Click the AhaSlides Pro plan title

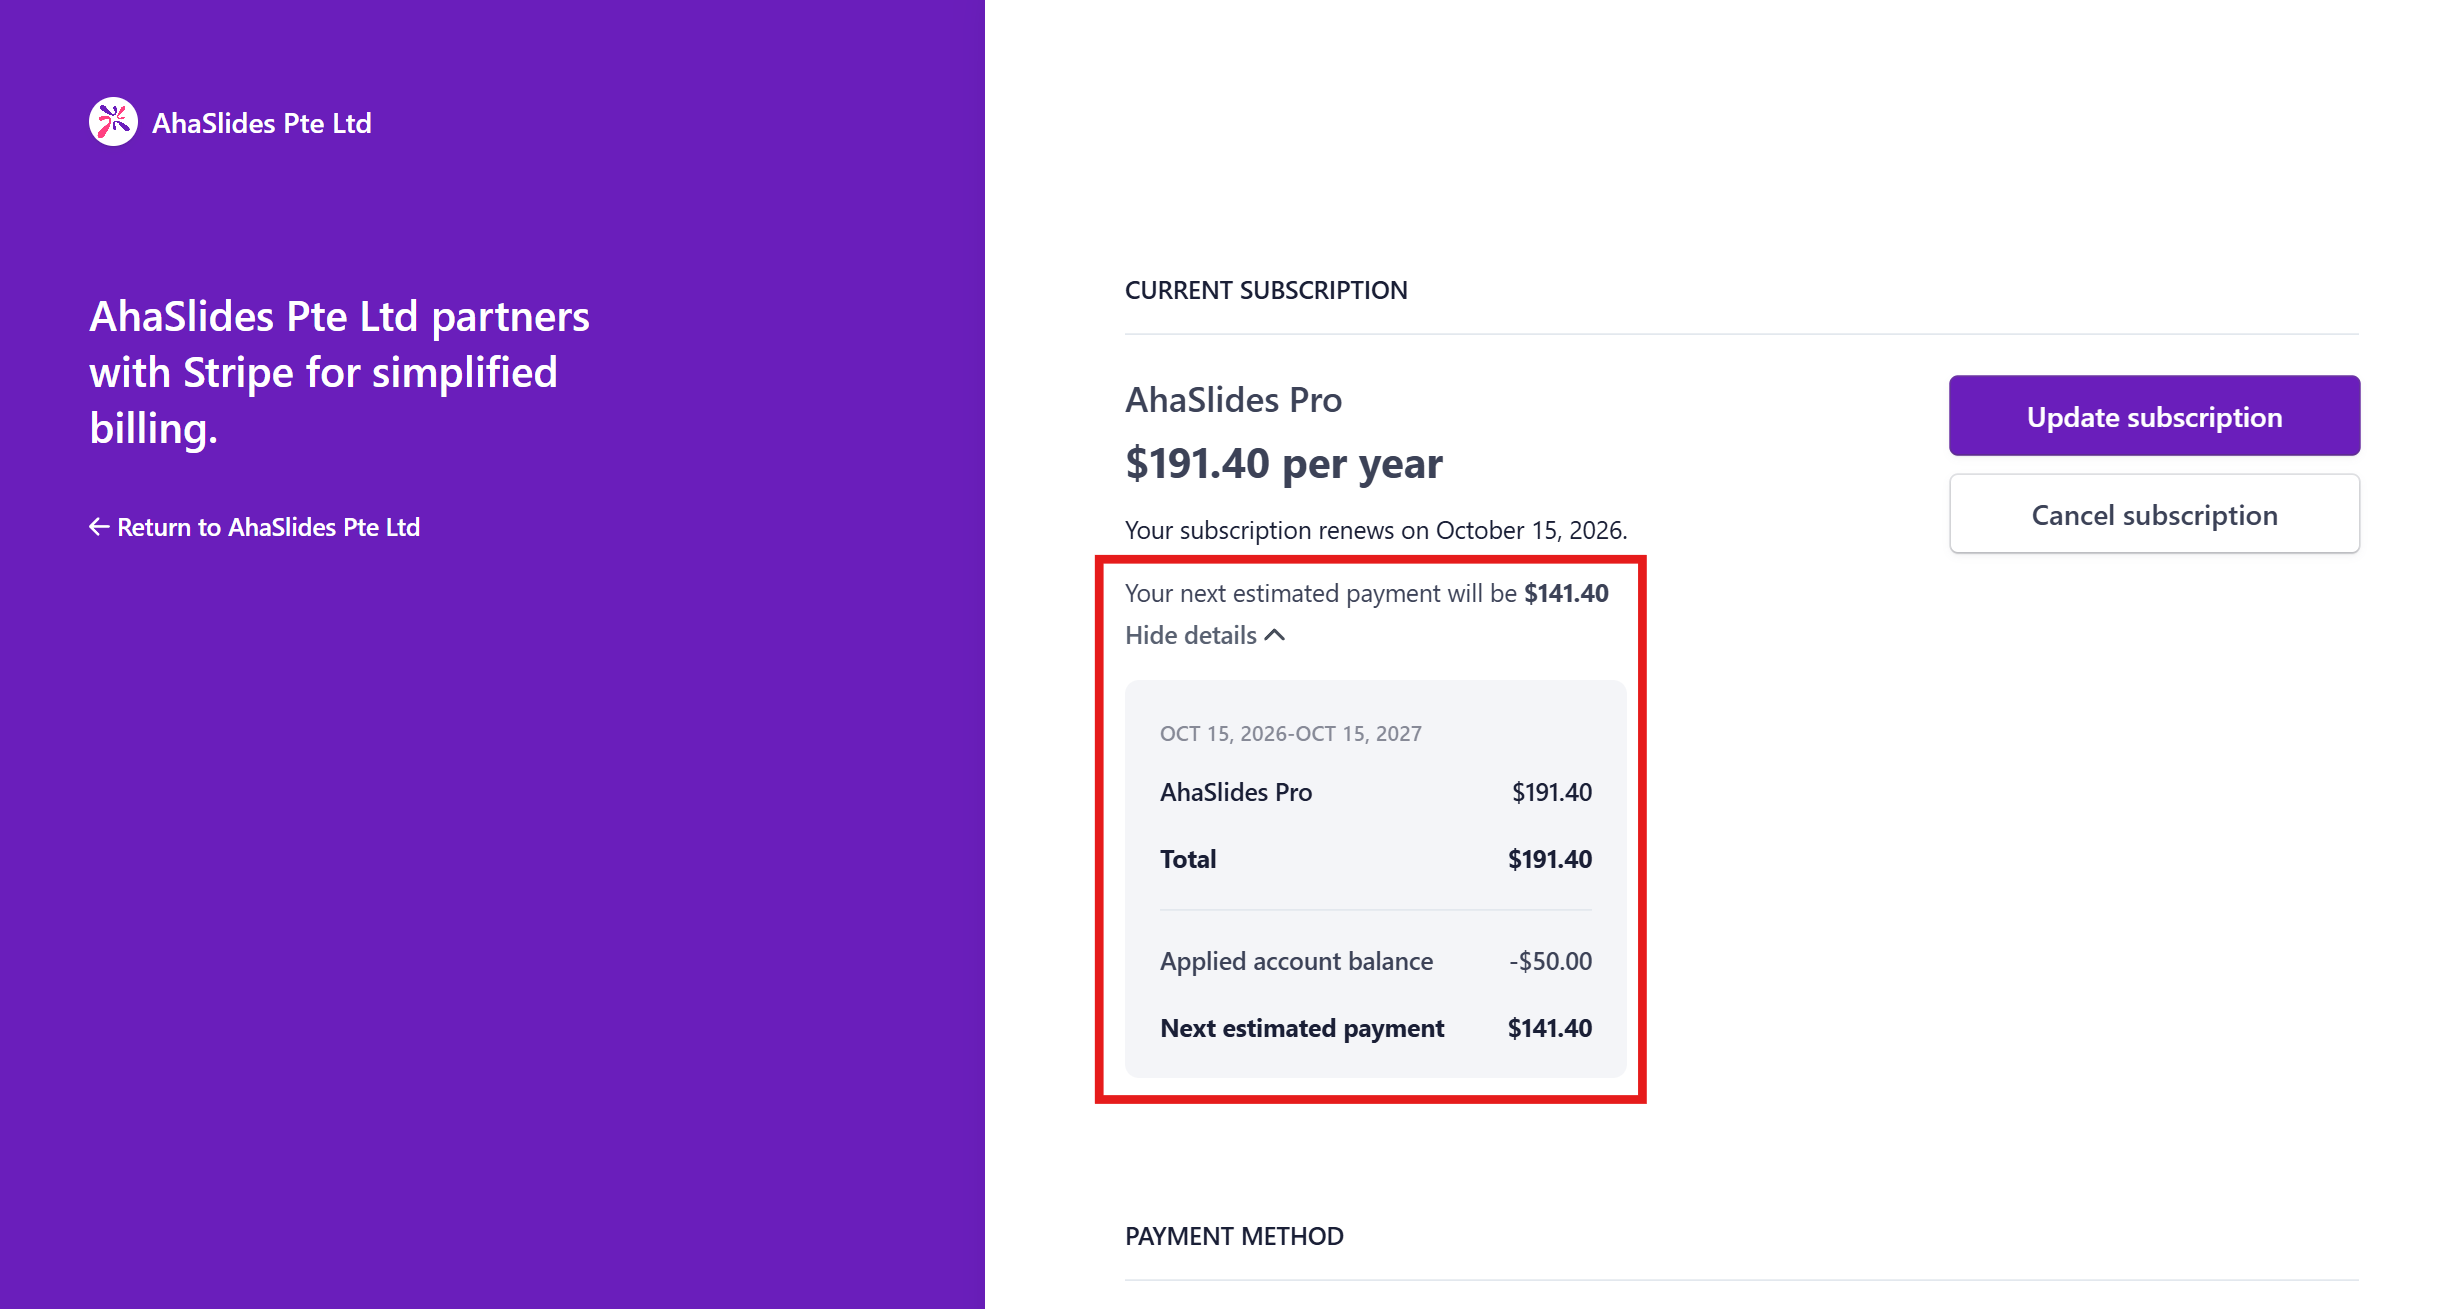coord(1233,400)
